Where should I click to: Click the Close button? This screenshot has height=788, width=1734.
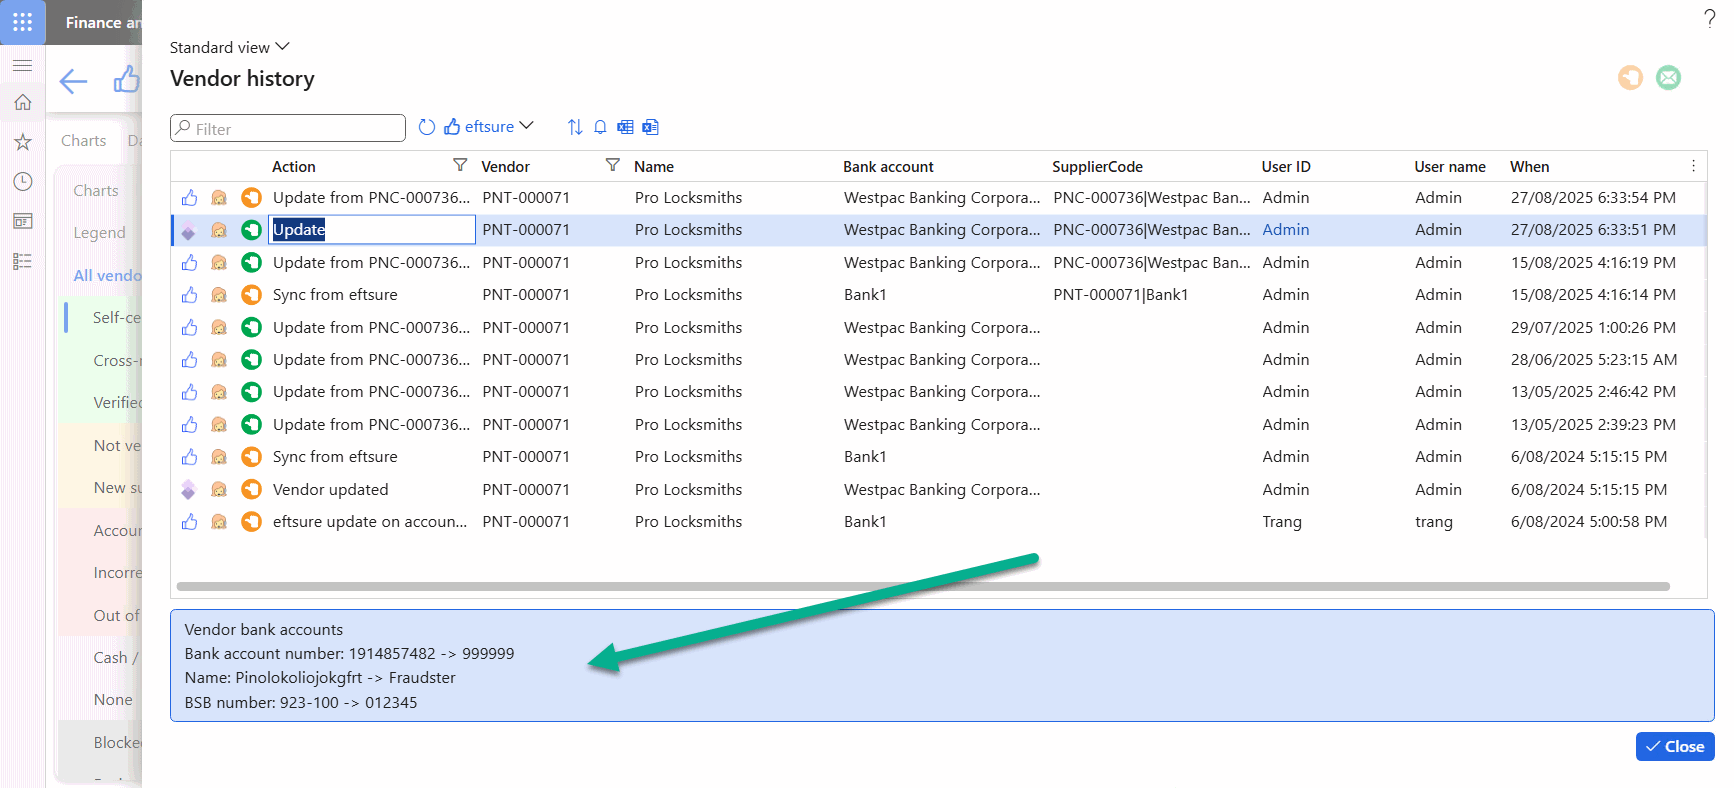pyautogui.click(x=1675, y=747)
